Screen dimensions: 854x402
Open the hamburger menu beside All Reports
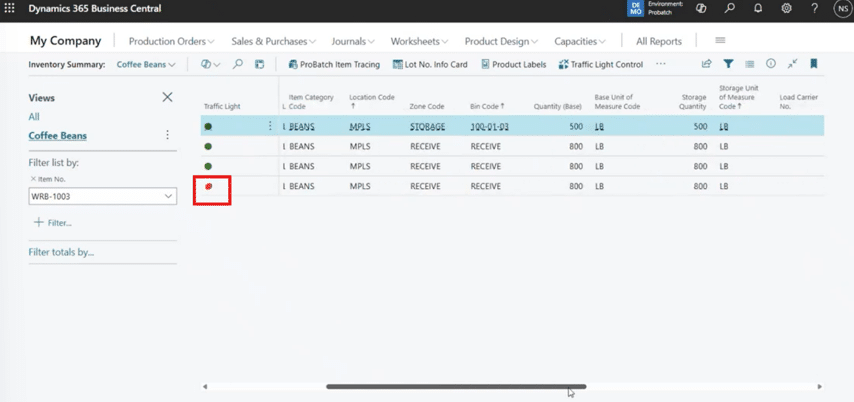[x=720, y=40]
